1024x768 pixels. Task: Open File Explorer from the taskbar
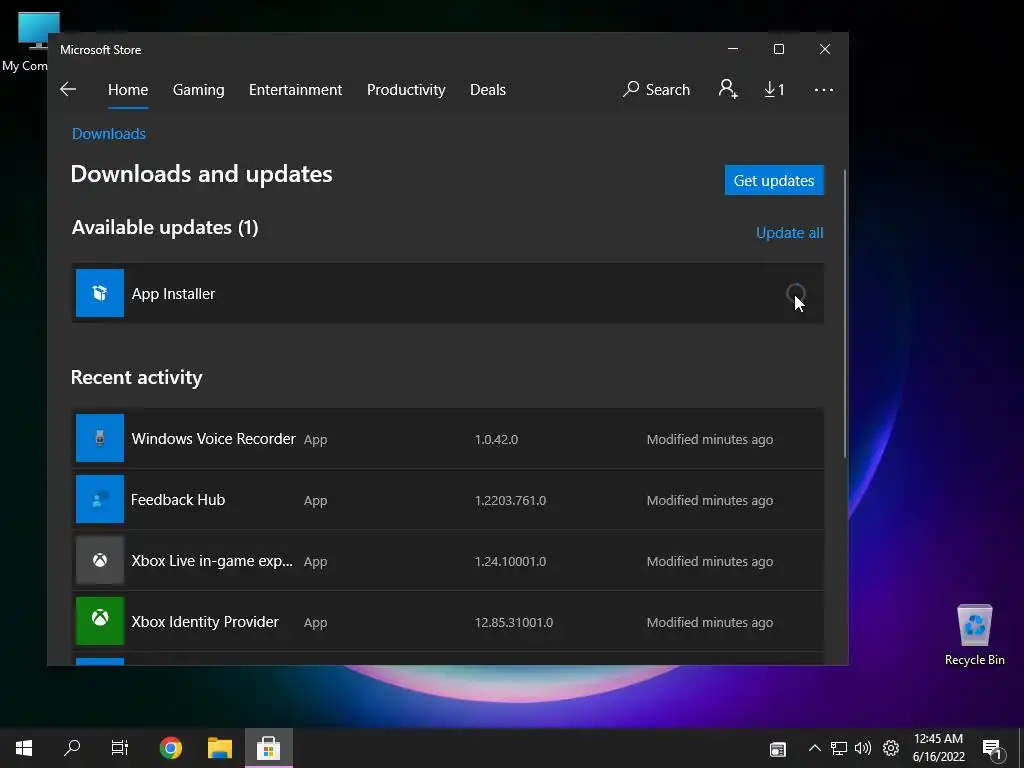coord(220,748)
